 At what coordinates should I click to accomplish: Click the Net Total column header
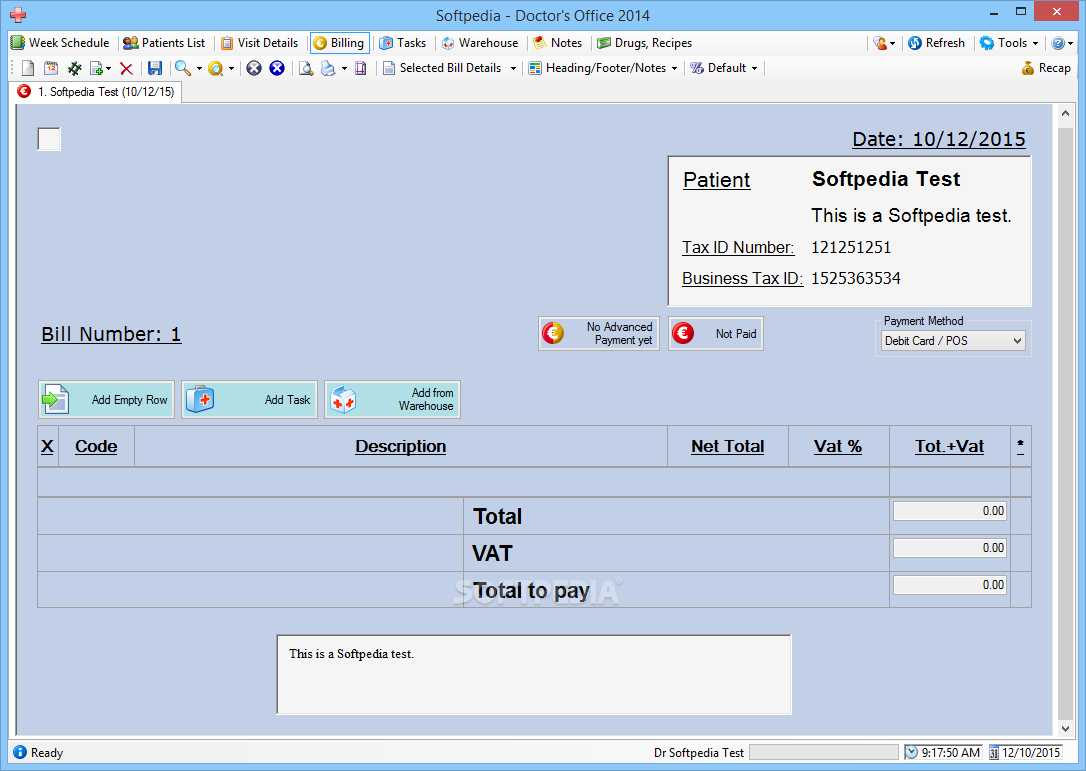pyautogui.click(x=727, y=447)
